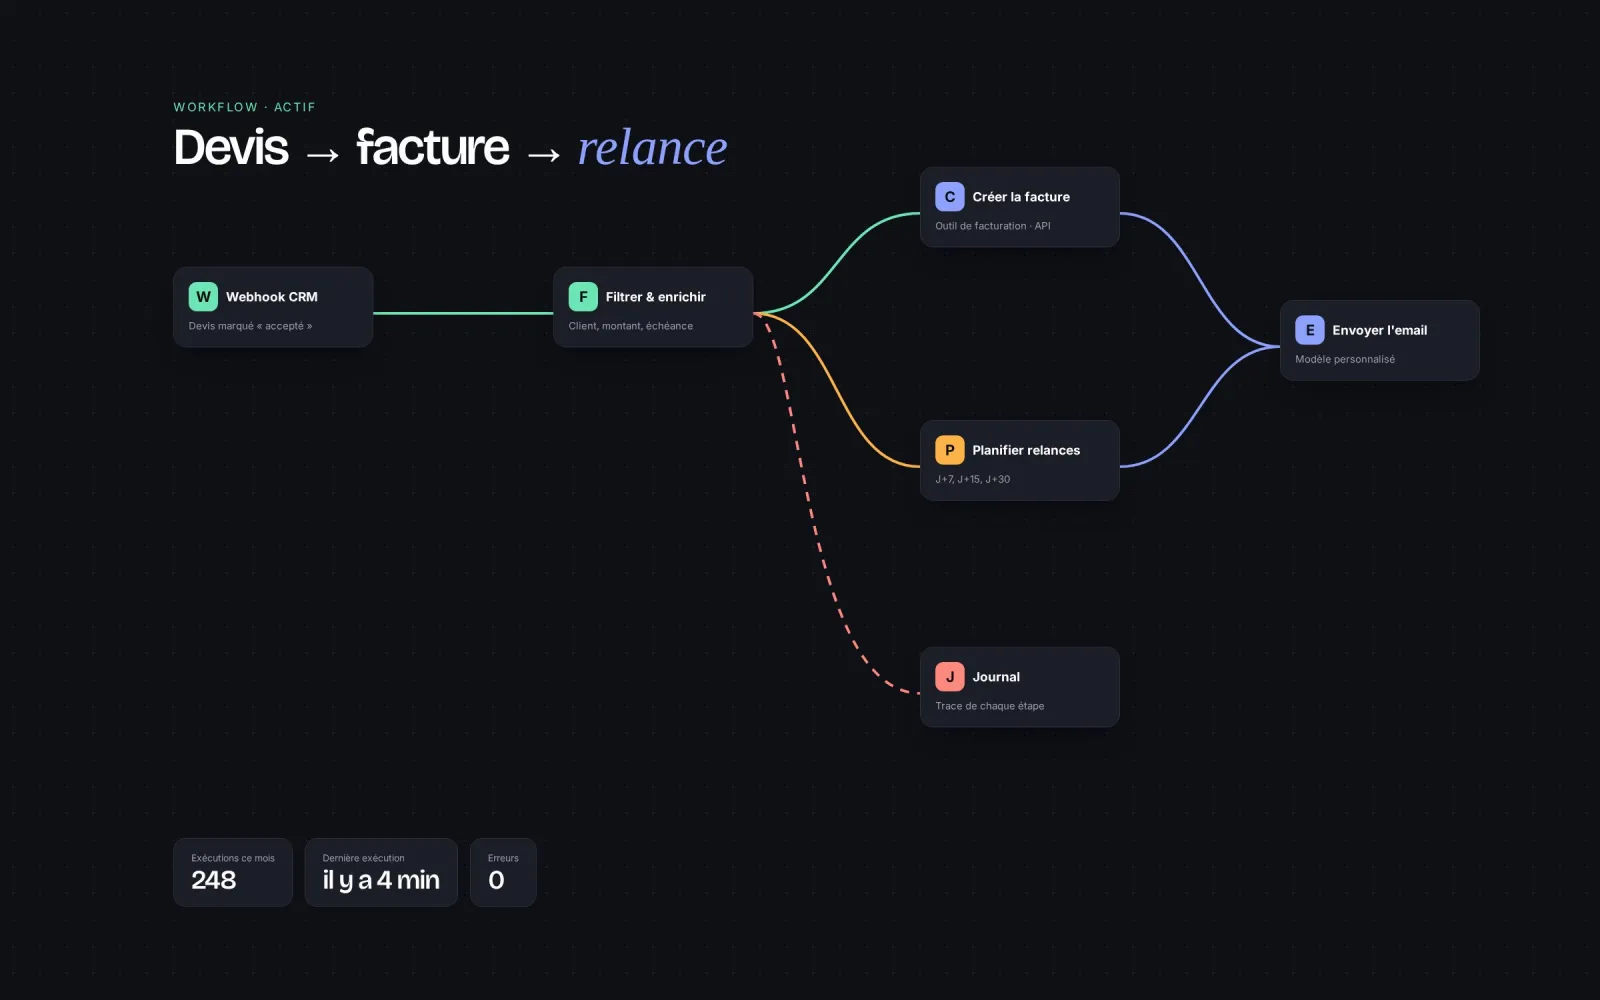Screen dimensions: 1600x1000
Task: Click the green F icon on Filtrer & enrichir
Action: (x=583, y=297)
